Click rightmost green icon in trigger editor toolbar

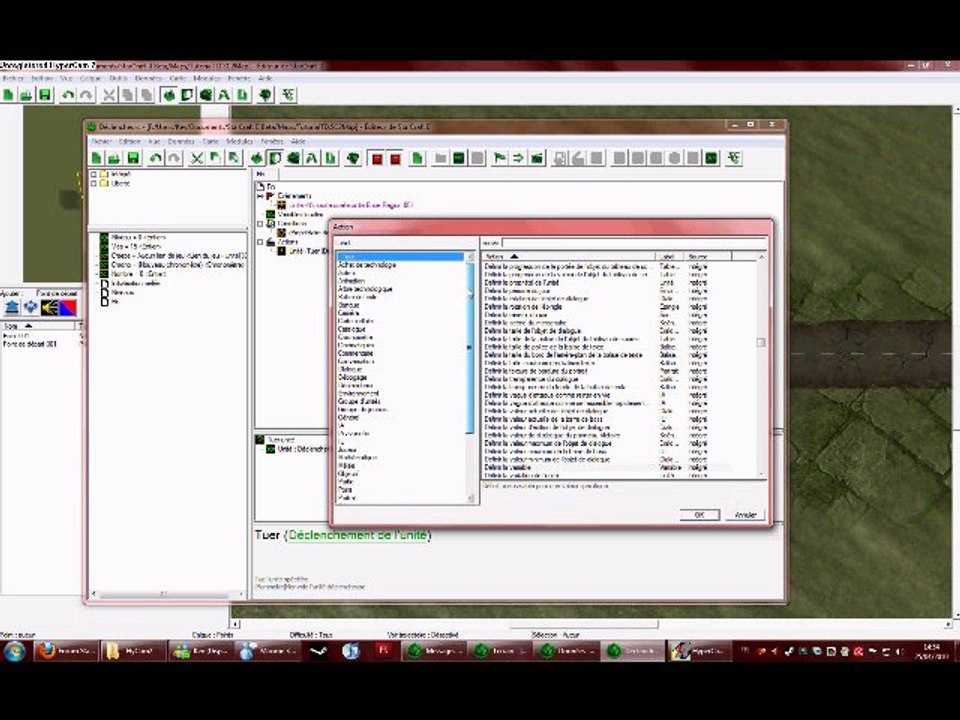[x=733, y=158]
